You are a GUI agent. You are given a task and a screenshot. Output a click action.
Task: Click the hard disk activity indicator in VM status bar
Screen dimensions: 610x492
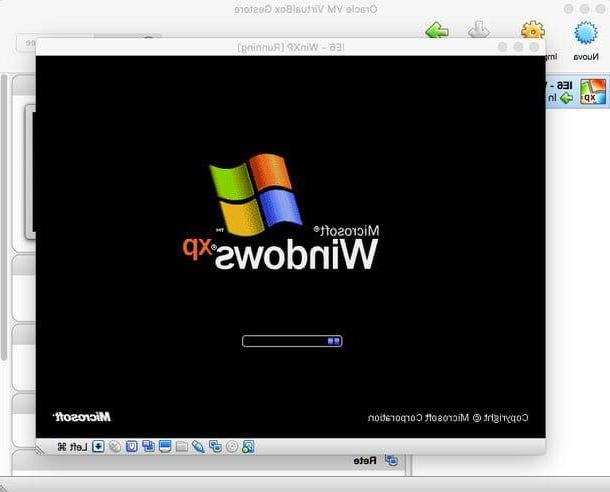(x=248, y=446)
